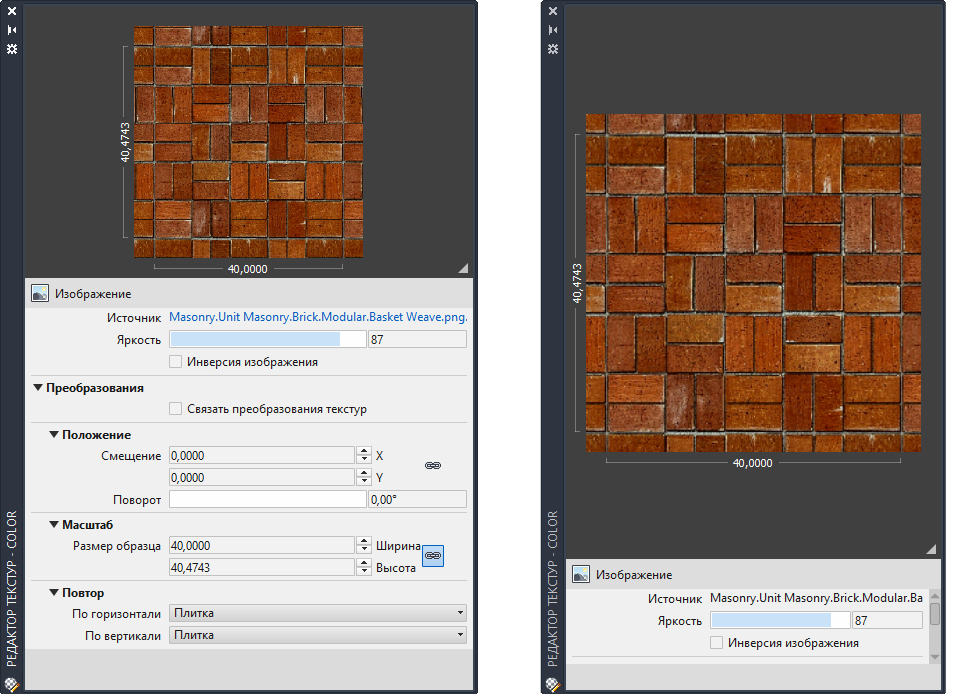Open the horizontal repeat dropdown
Viewport: 980px width, 694px height.
pyautogui.click(x=318, y=613)
